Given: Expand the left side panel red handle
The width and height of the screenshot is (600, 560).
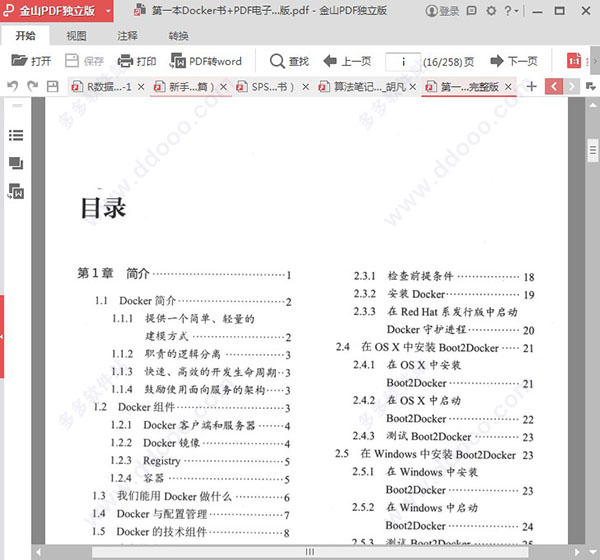Looking at the screenshot, I should pyautogui.click(x=2, y=336).
